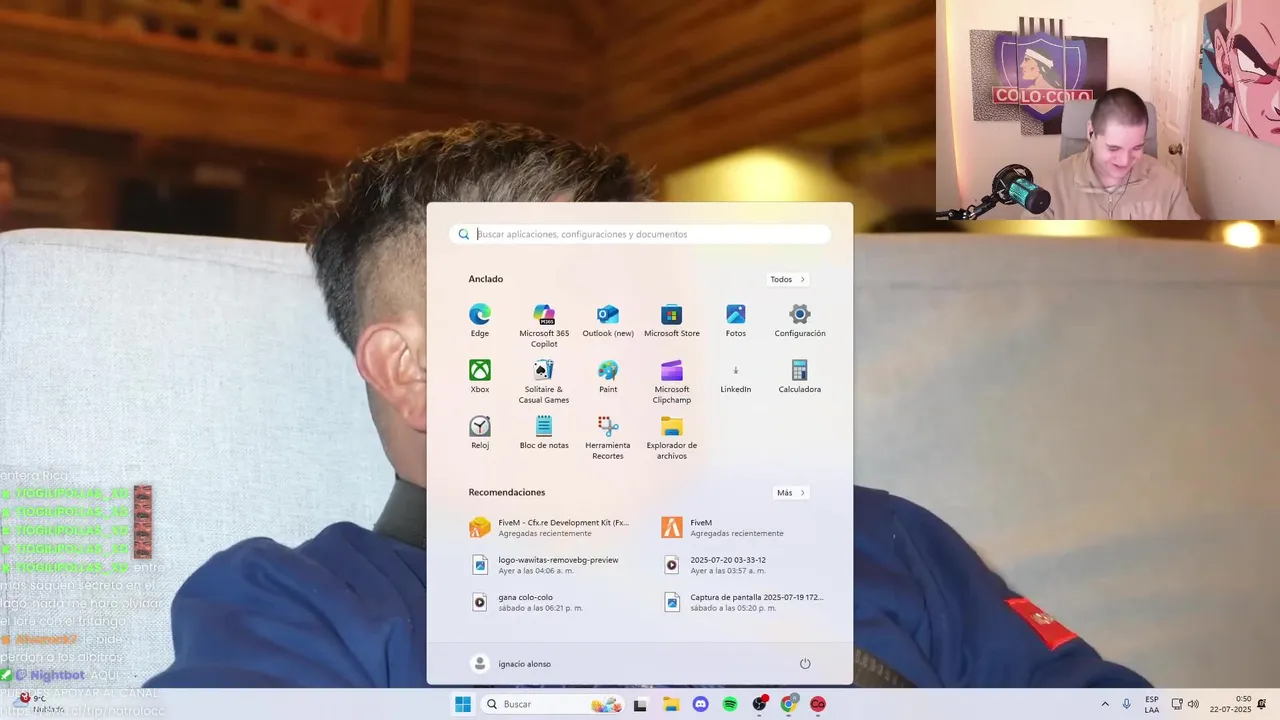The image size is (1280, 720).
Task: Launch the Fotos app
Action: click(736, 320)
